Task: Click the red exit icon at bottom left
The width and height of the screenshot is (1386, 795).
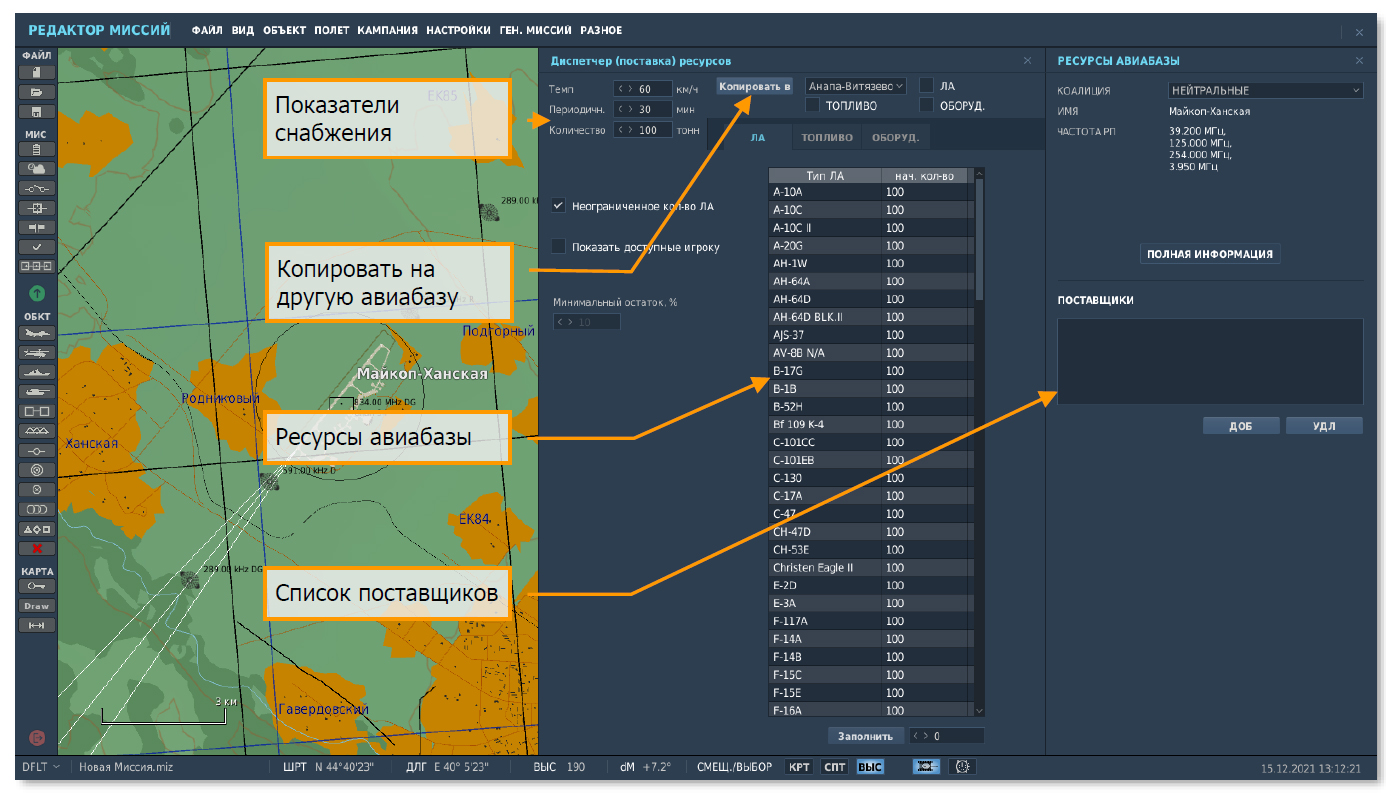Action: point(37,738)
